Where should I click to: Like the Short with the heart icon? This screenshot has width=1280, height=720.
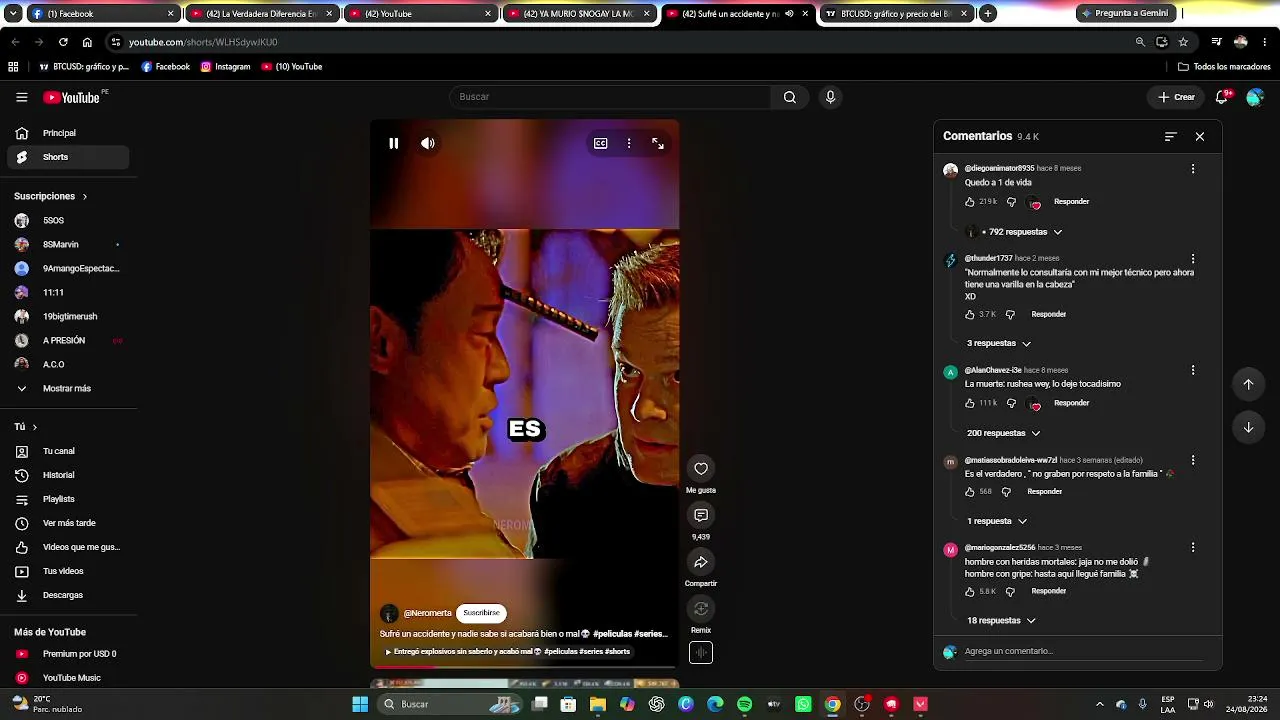[701, 469]
